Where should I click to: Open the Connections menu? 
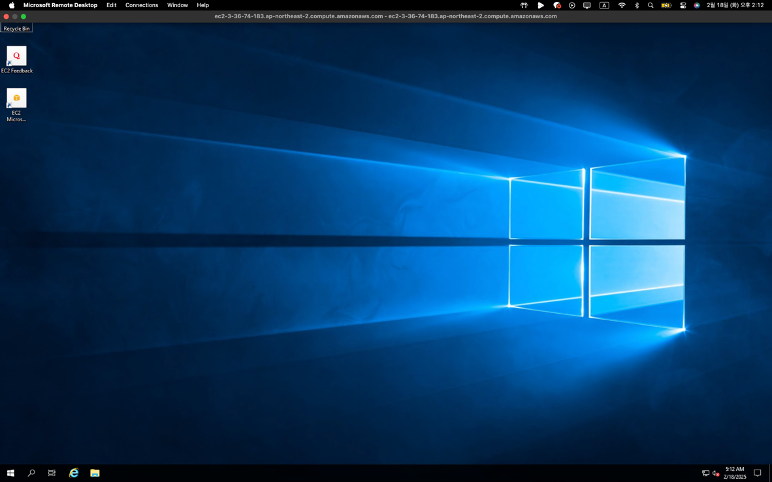point(142,5)
